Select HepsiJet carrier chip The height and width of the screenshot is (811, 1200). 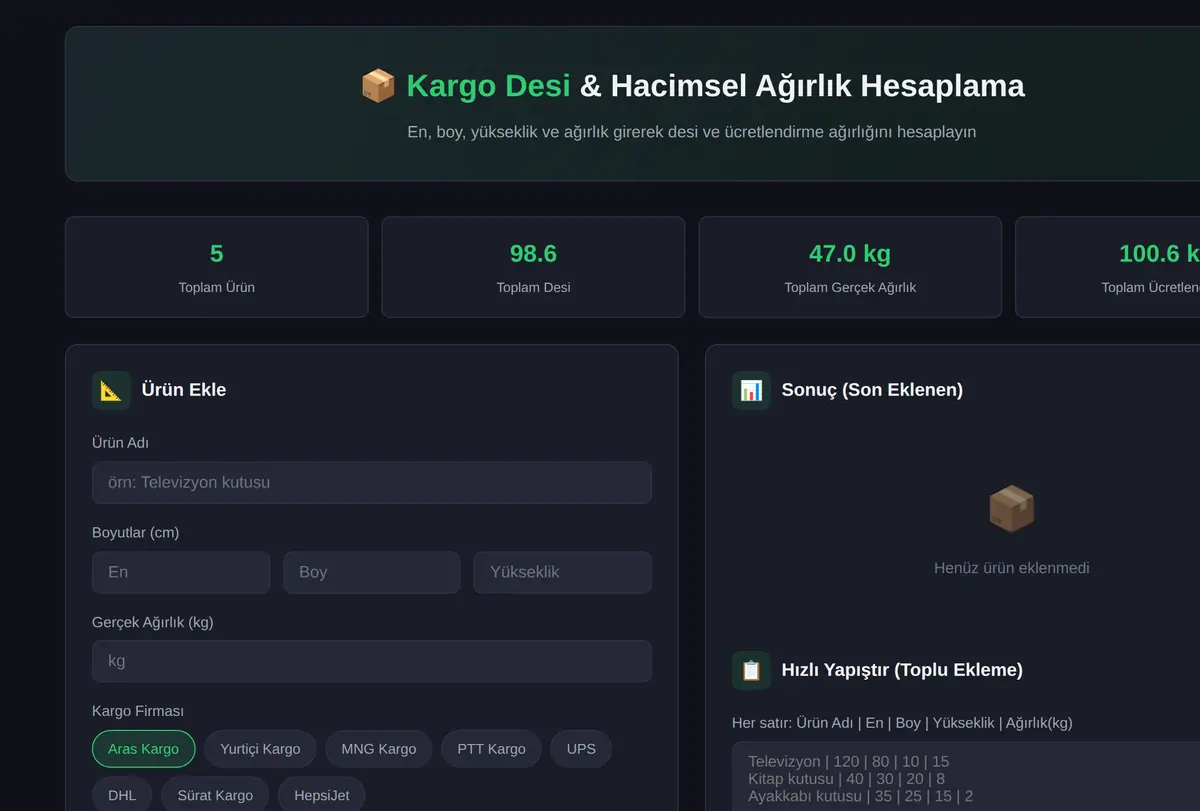[322, 795]
